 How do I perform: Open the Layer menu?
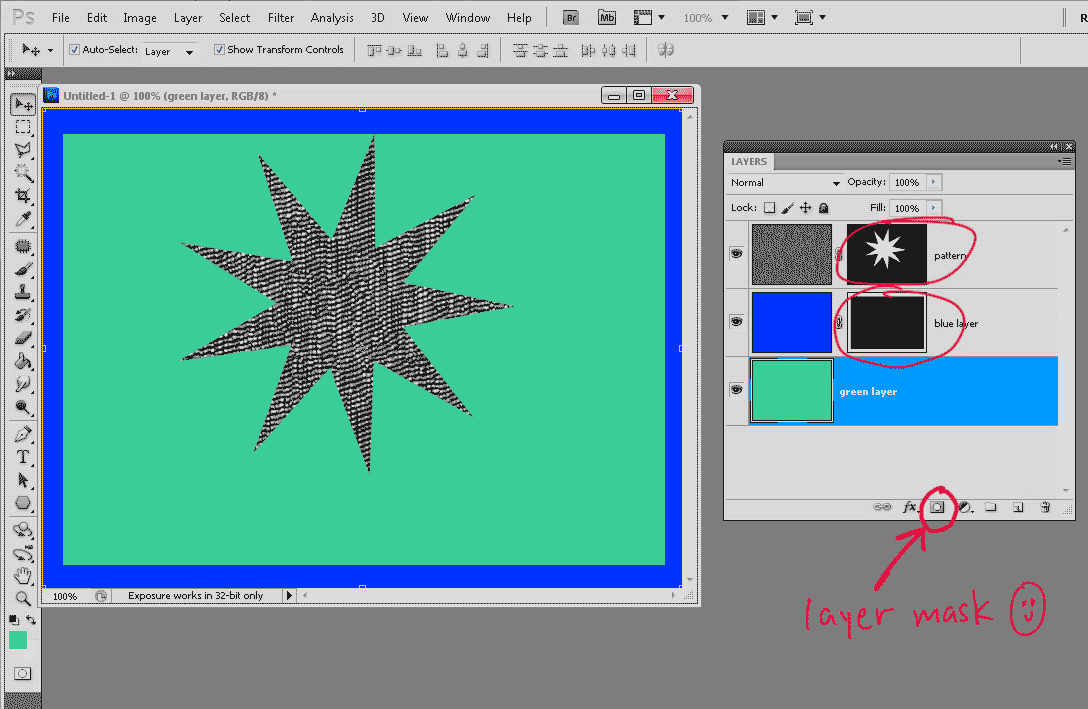pos(187,17)
